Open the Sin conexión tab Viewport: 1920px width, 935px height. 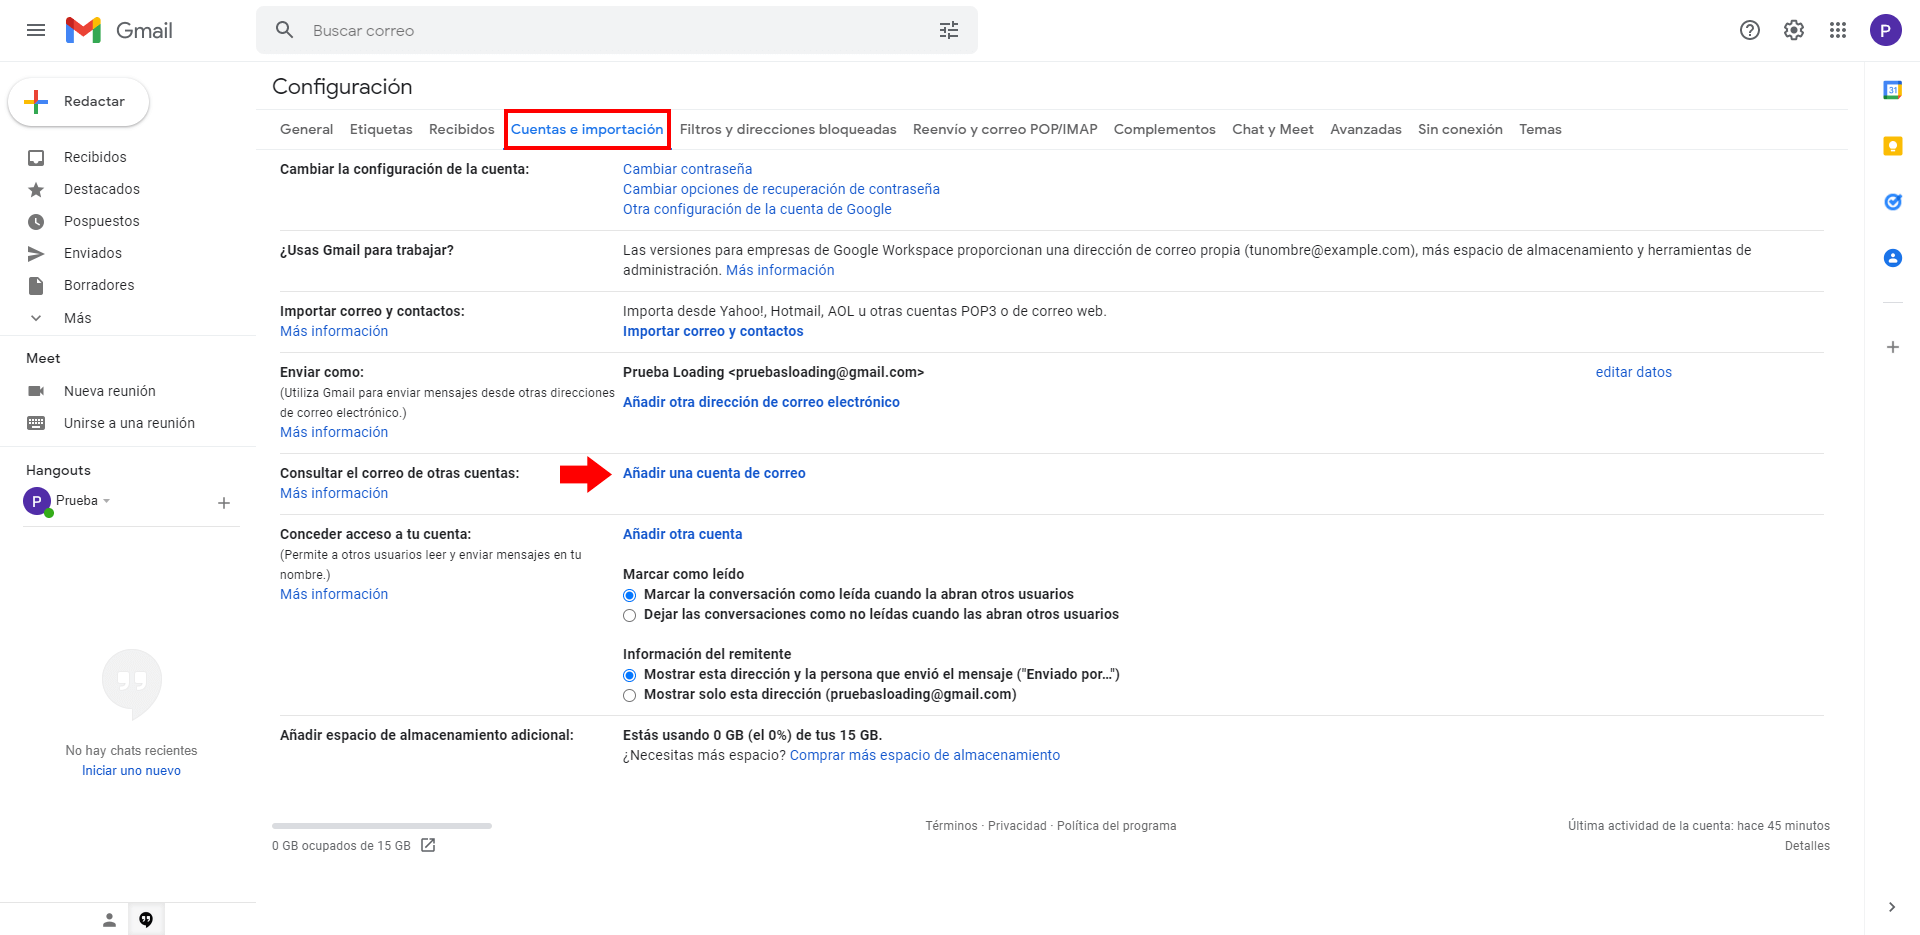tap(1460, 129)
